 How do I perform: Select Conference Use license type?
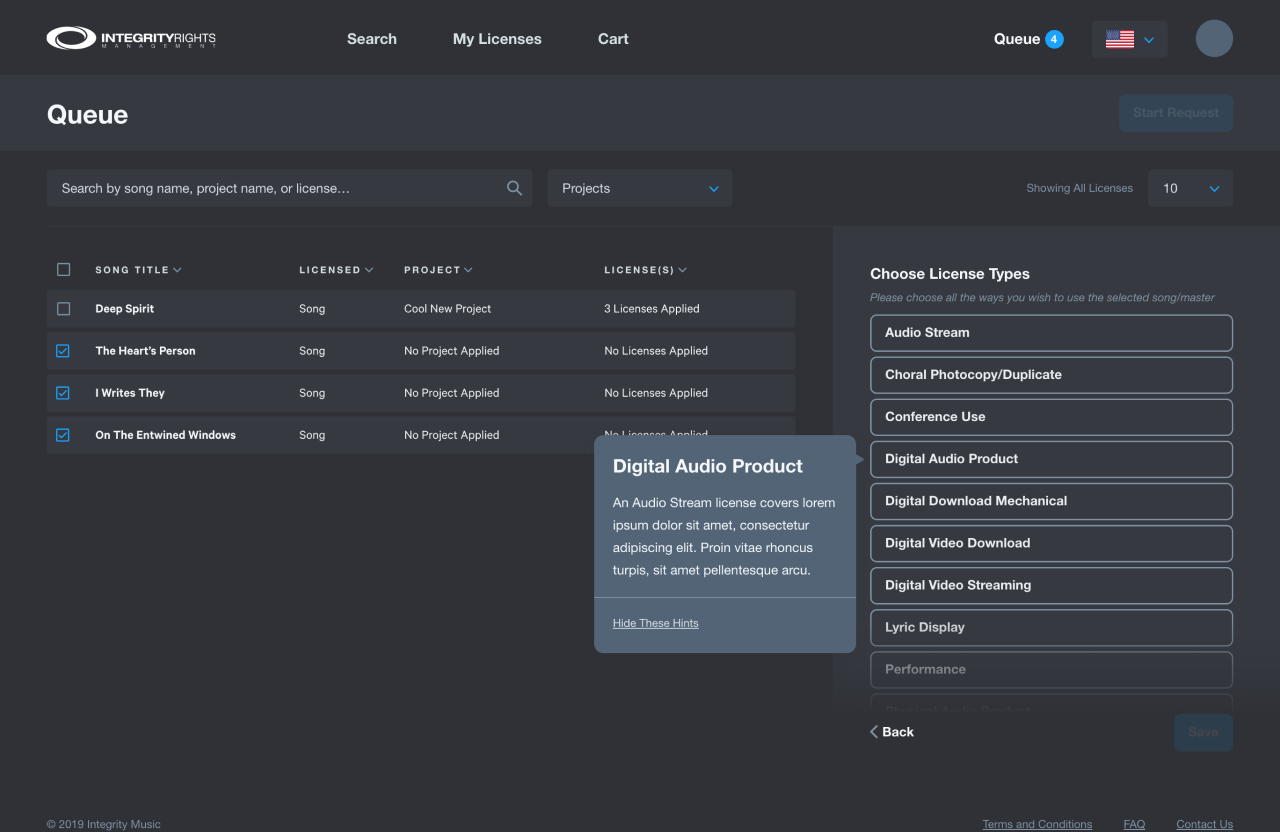pos(1051,417)
